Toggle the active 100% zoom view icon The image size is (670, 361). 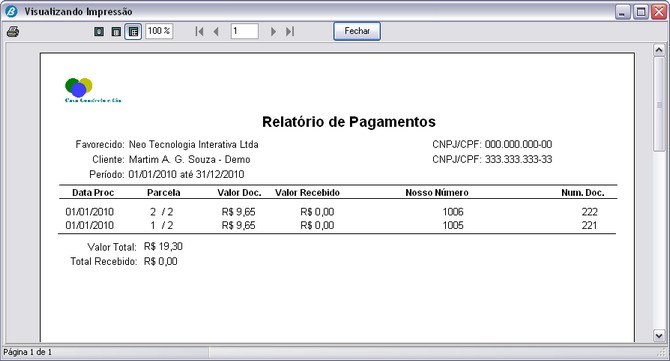[x=133, y=32]
